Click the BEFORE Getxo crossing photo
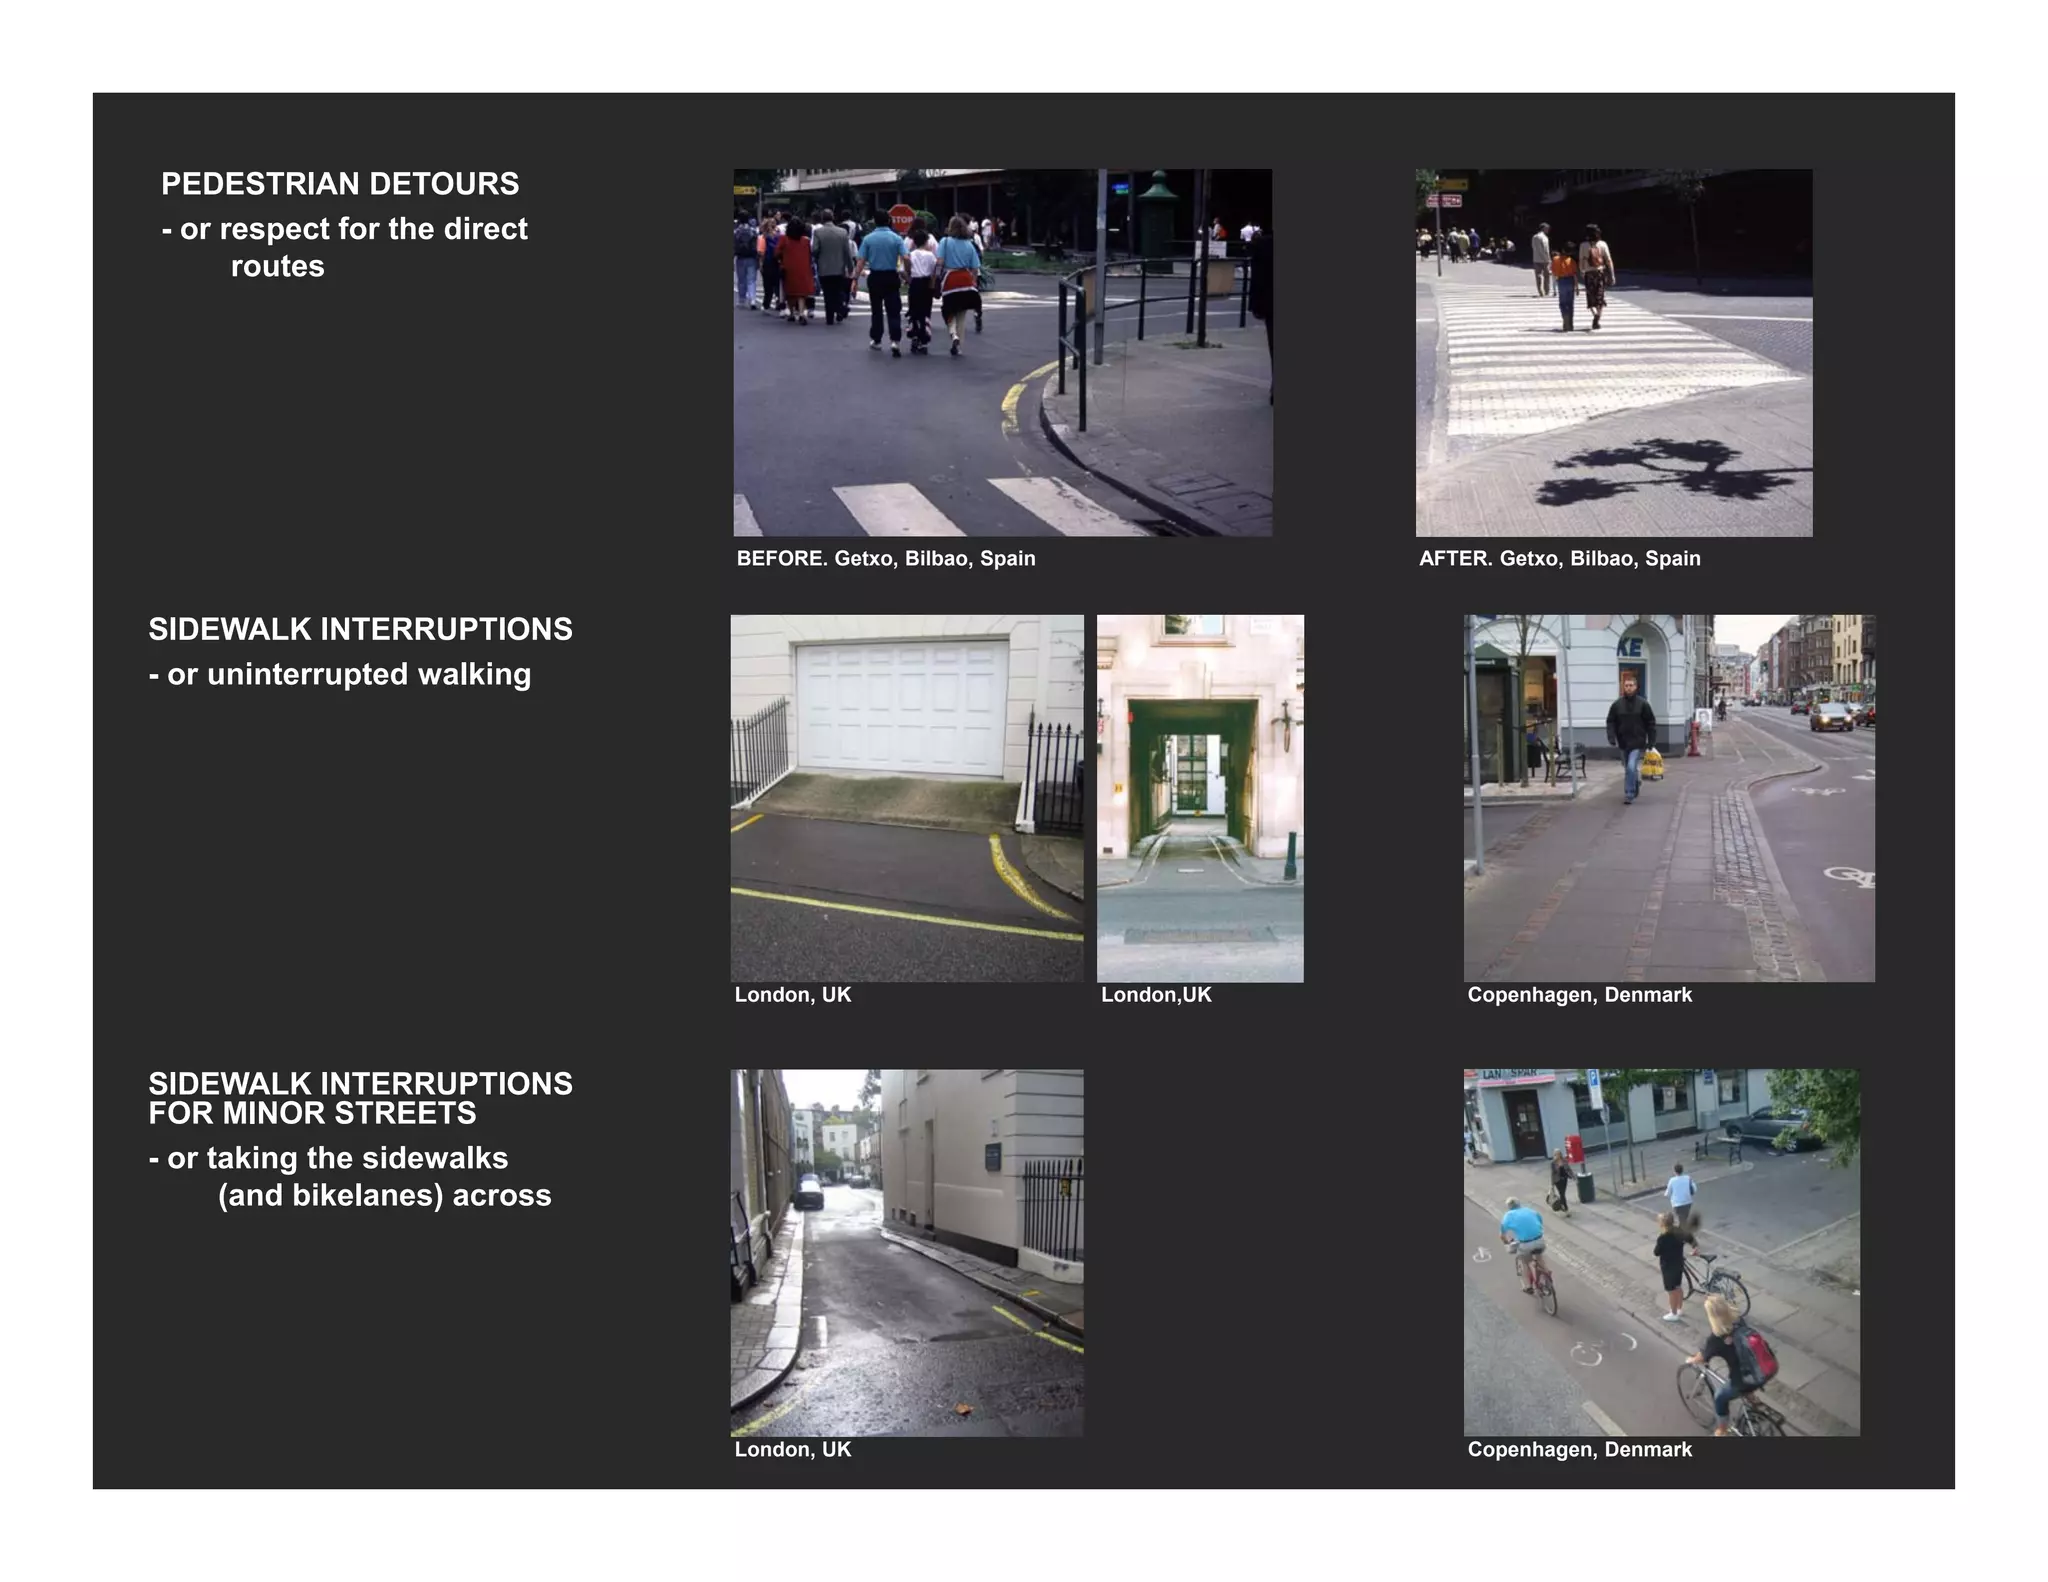 1002,352
